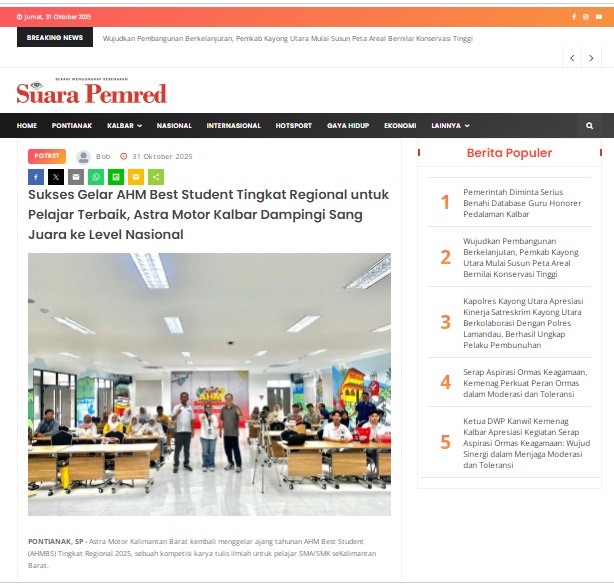Click the POTRET category tag

click(47, 156)
